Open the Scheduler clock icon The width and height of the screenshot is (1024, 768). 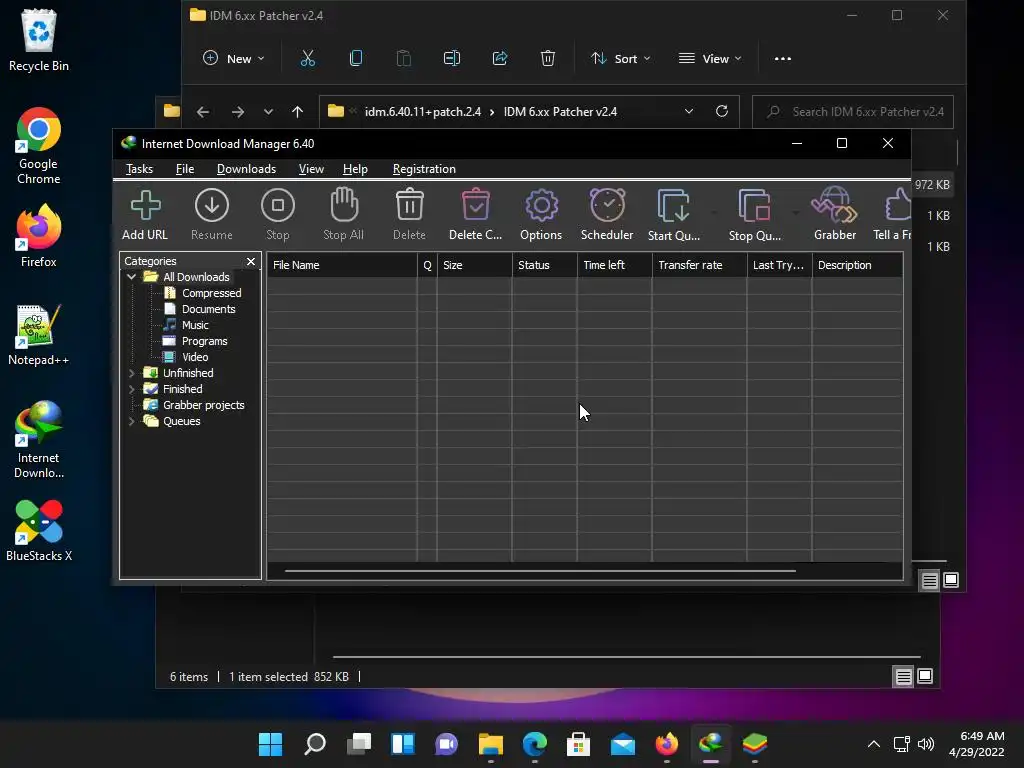click(607, 204)
